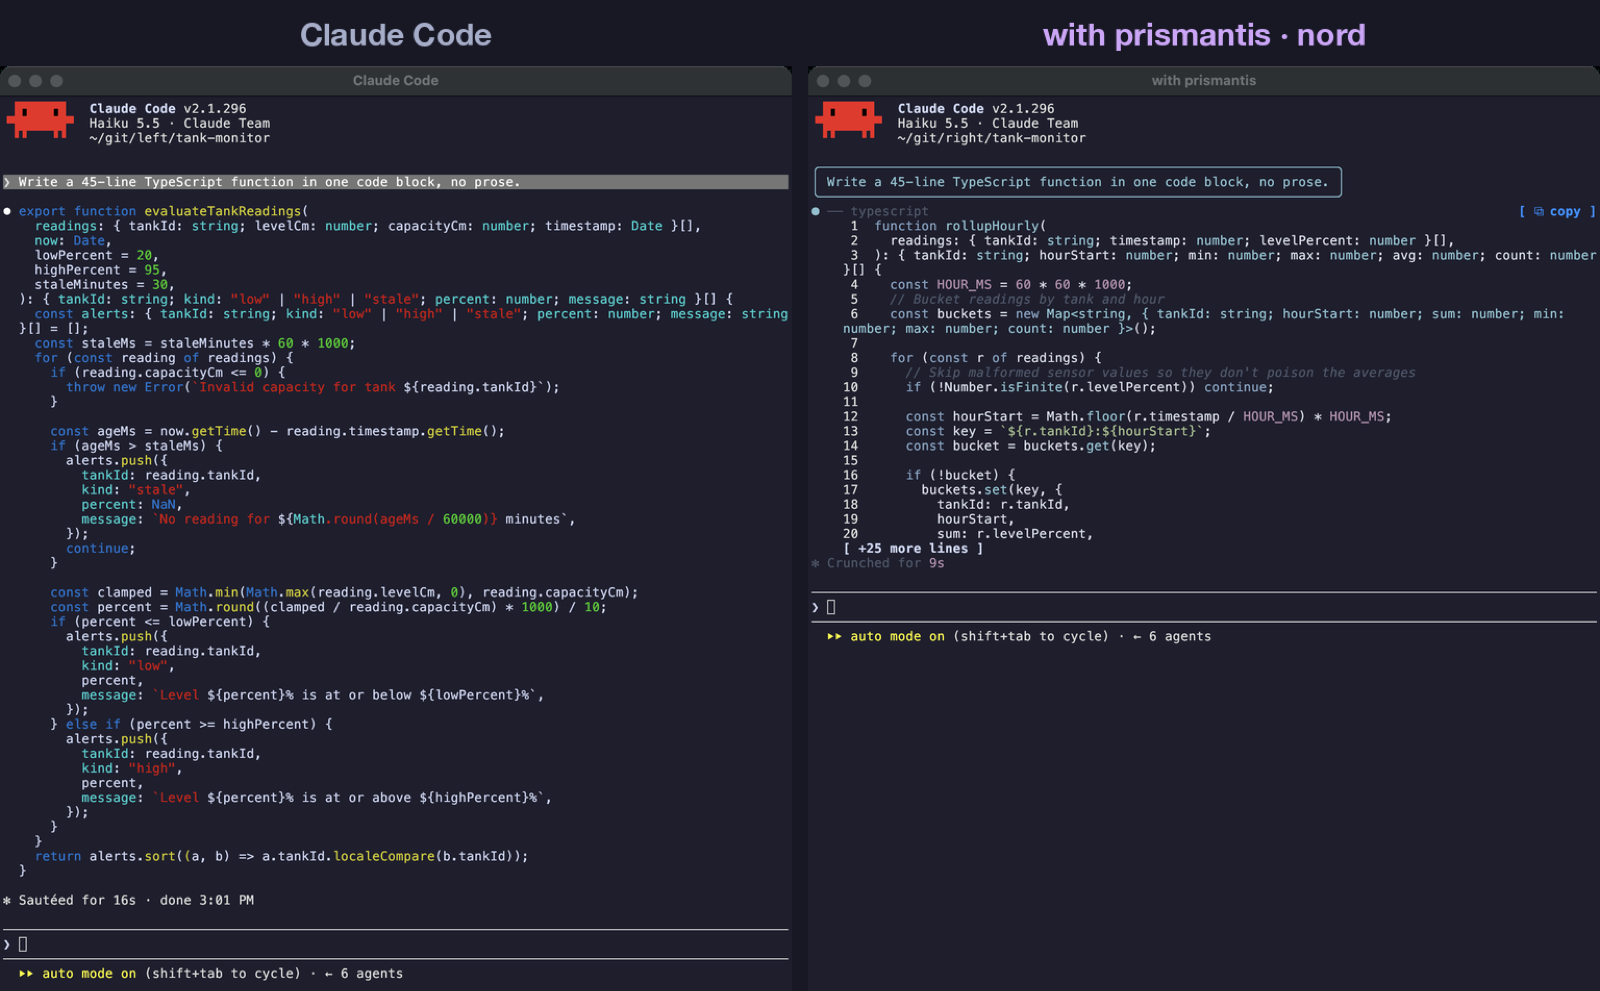Image resolution: width=1600 pixels, height=991 pixels.
Task: Click the 'percent: NaN,' line
Action: 132,505
